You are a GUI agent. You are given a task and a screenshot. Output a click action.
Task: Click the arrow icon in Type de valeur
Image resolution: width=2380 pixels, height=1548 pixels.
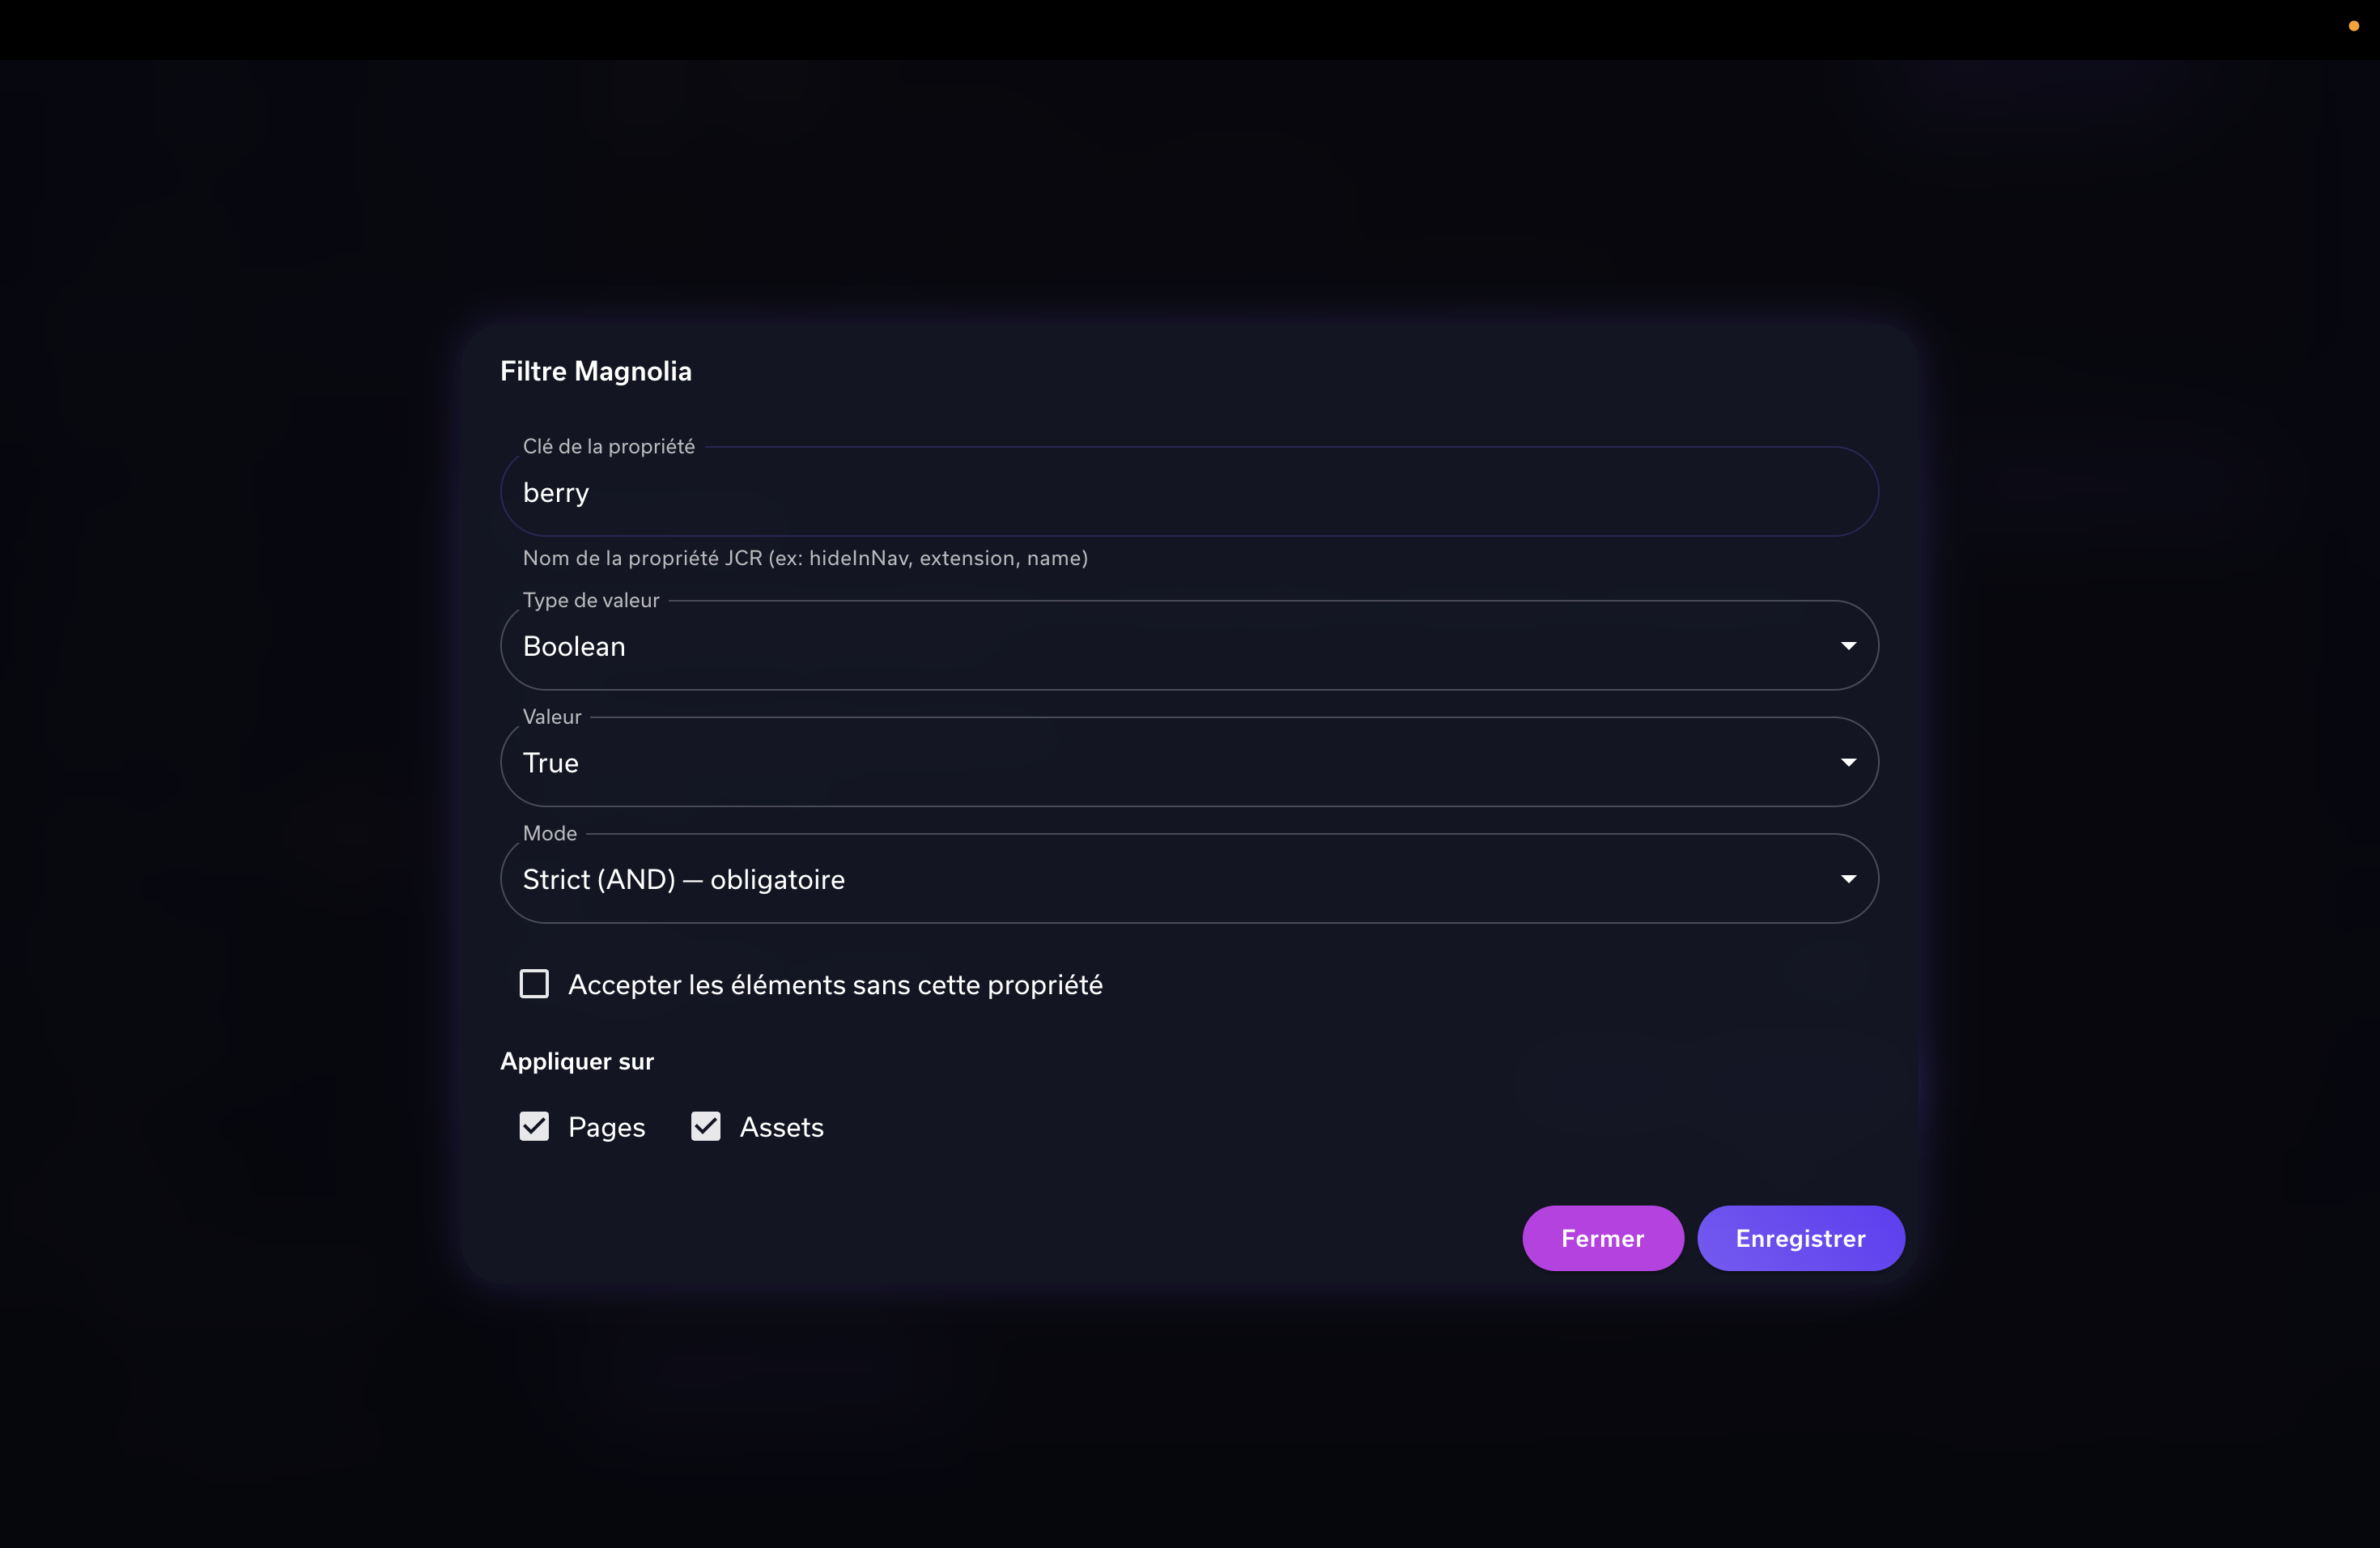(x=1848, y=646)
